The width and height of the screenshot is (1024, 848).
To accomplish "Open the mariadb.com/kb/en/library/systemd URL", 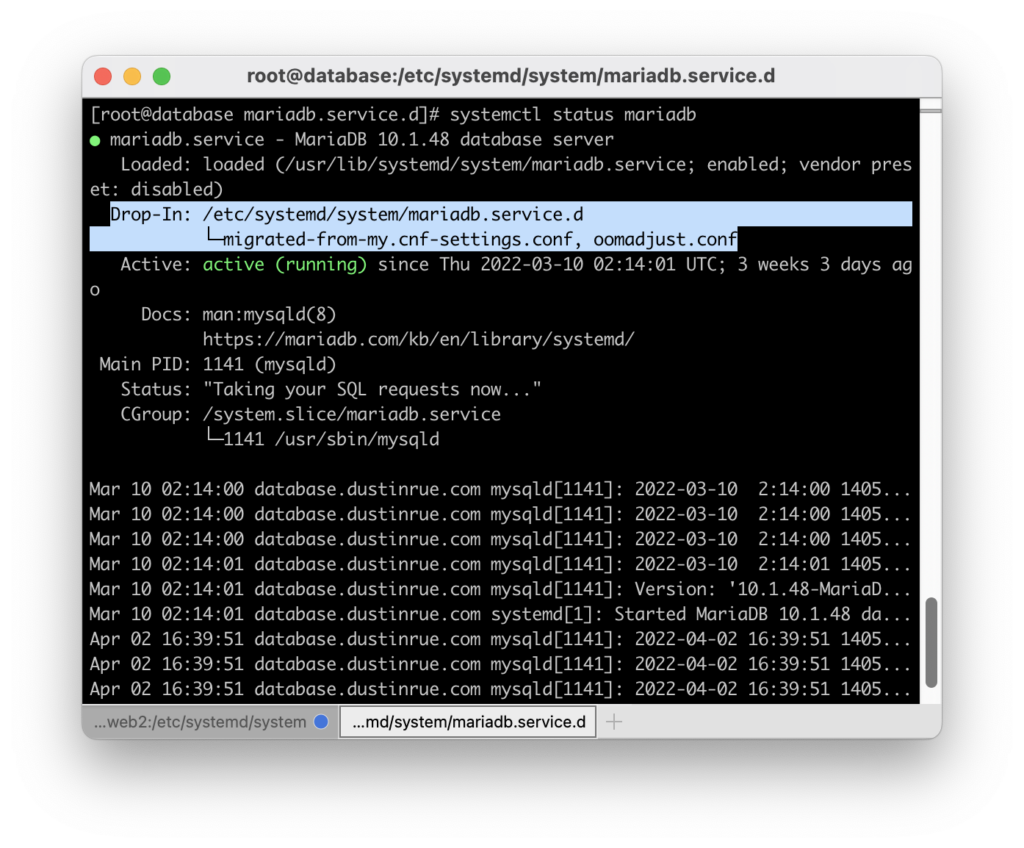I will (418, 340).
